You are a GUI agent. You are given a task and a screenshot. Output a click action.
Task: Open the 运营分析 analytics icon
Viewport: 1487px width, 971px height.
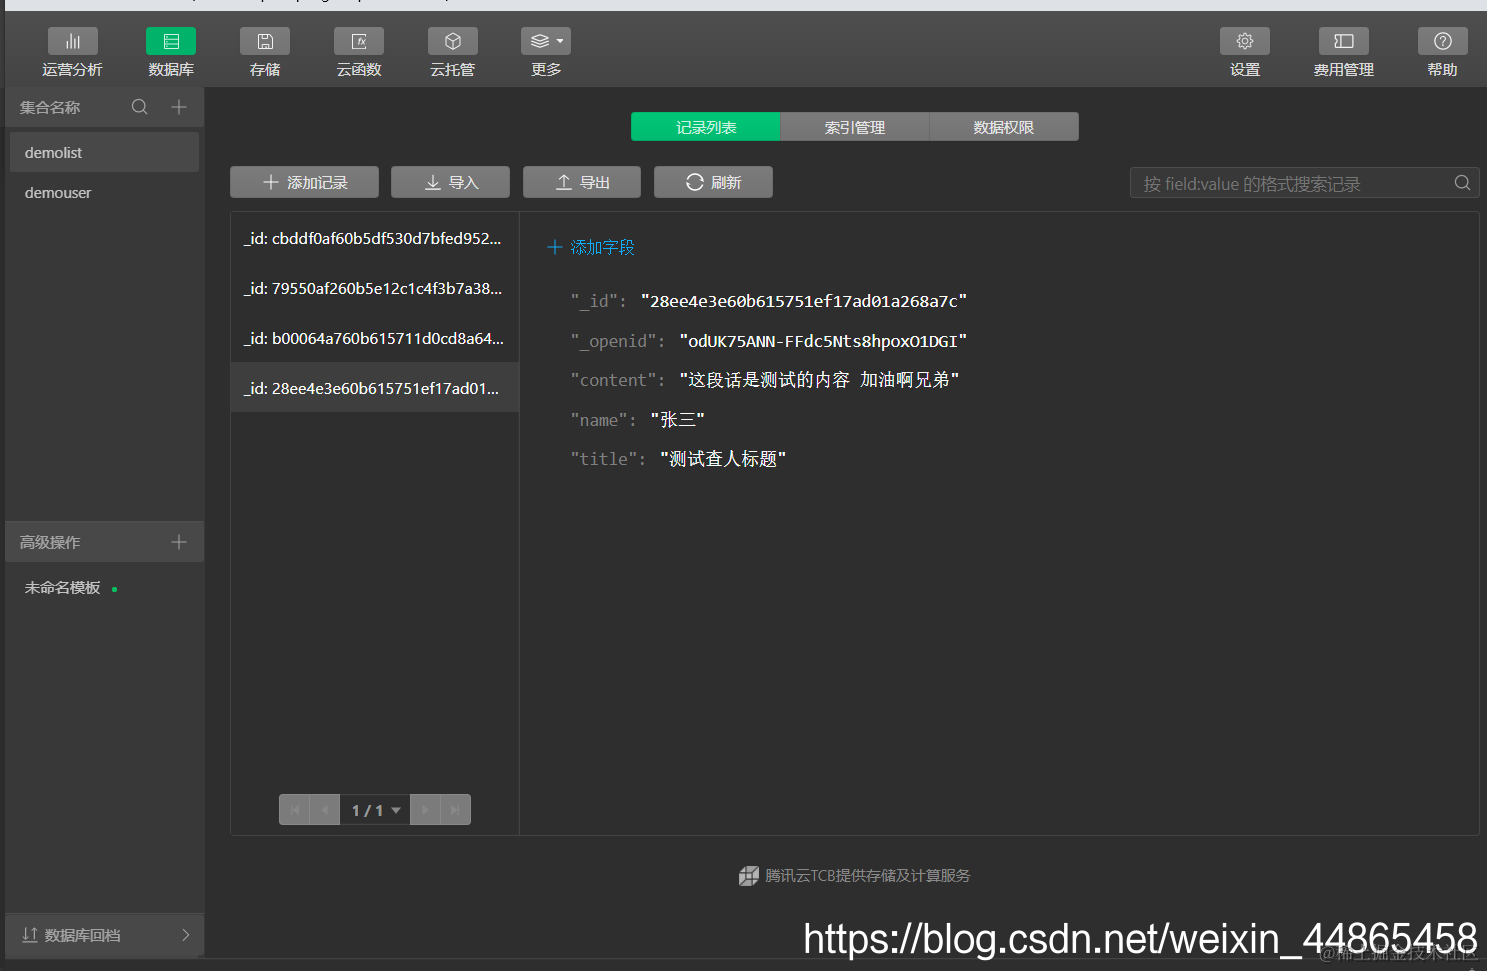tap(72, 41)
